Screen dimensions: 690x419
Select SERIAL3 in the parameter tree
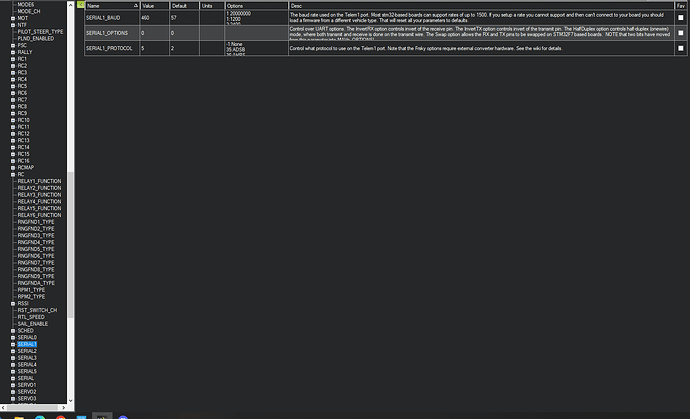pyautogui.click(x=27, y=358)
